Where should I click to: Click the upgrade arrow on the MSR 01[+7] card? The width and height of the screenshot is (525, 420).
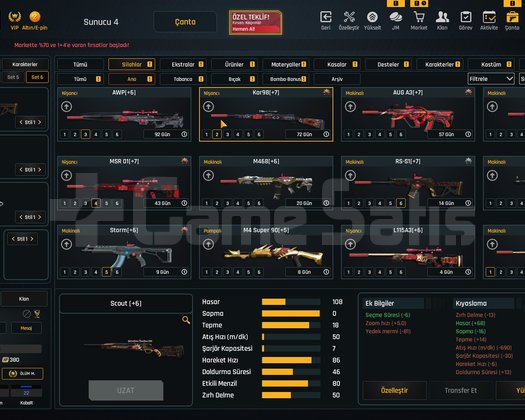coord(66,176)
